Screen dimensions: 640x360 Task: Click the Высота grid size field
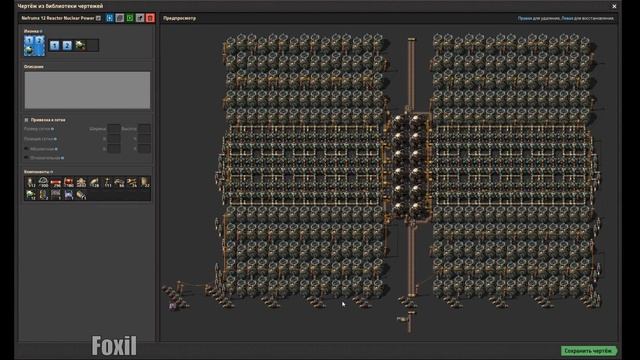[144, 129]
